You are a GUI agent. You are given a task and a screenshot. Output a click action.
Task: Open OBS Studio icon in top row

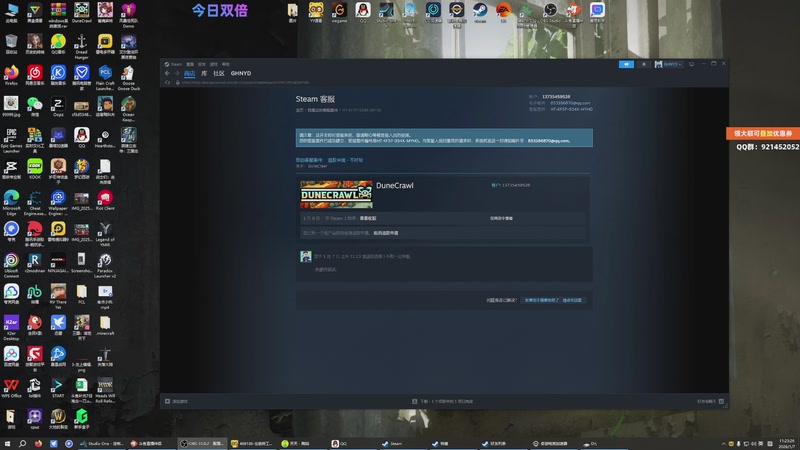pos(550,12)
